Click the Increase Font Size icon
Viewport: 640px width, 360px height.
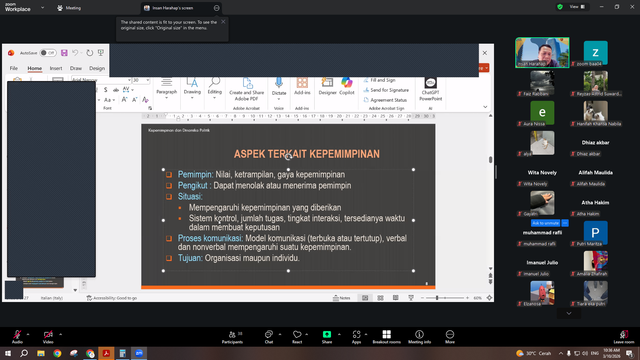point(124,100)
